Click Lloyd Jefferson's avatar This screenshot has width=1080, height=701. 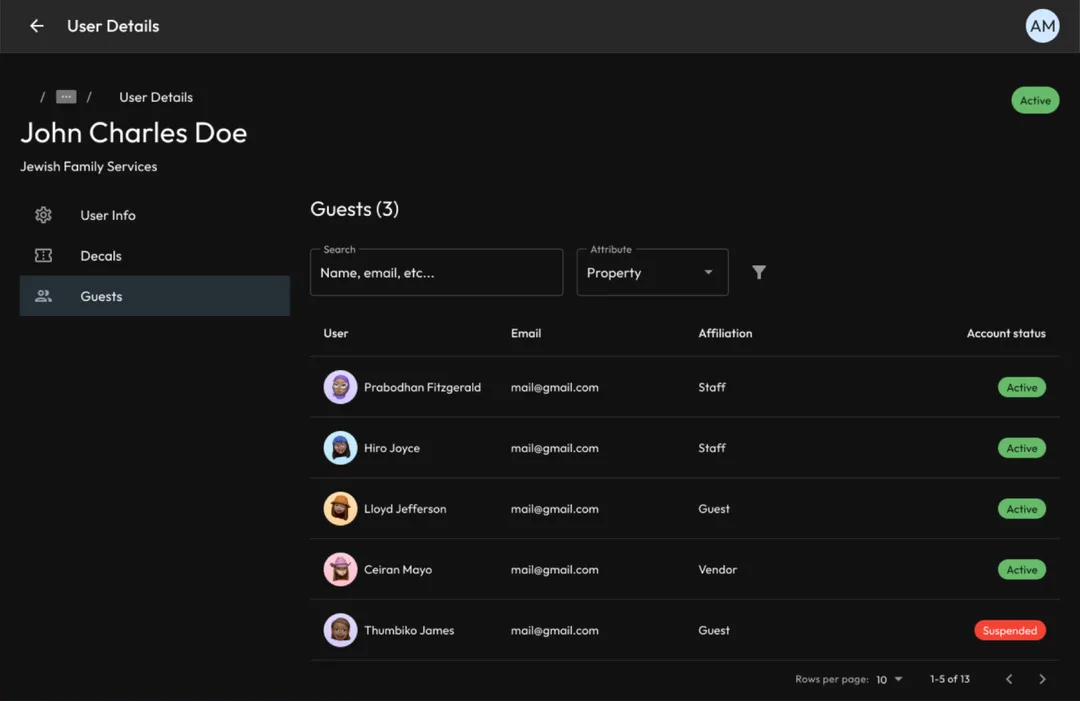pyautogui.click(x=340, y=509)
